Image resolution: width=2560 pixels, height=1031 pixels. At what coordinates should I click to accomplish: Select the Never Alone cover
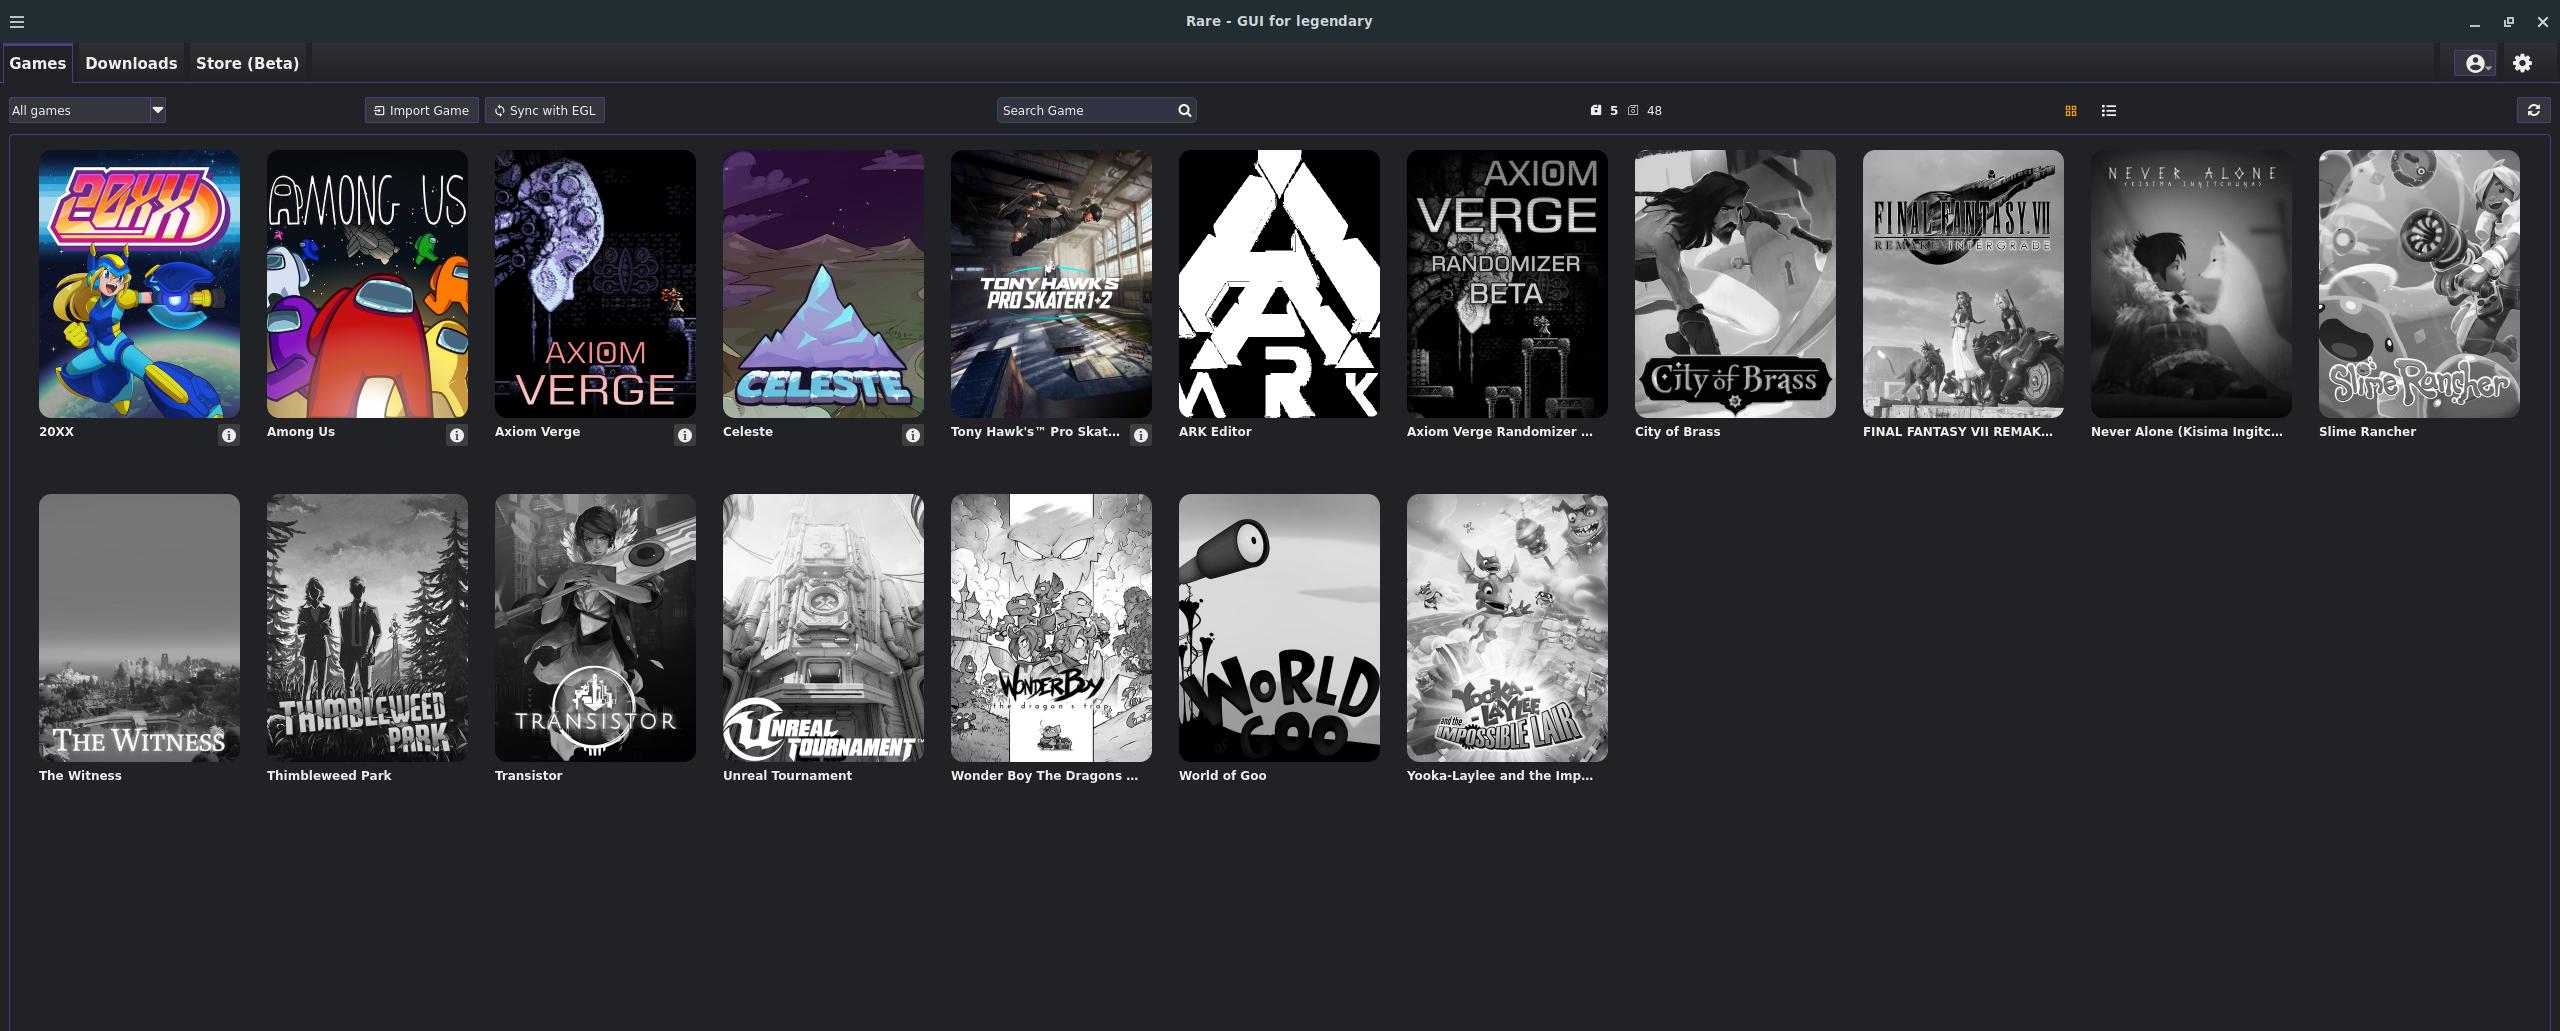click(2191, 284)
